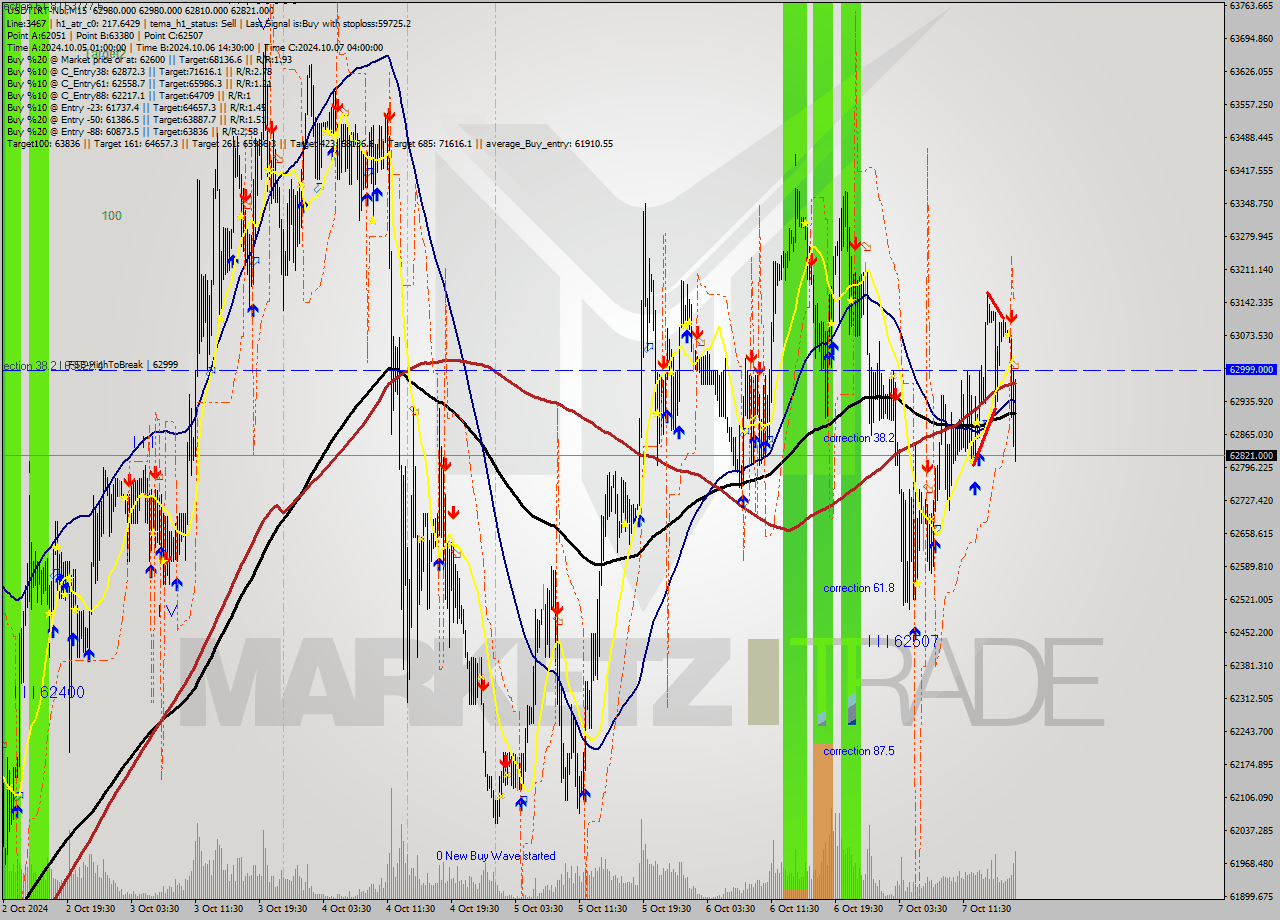Viewport: 1280px width, 920px height.
Task: Click the '7 Oct 11:30' time axis label
Action: pos(986,909)
